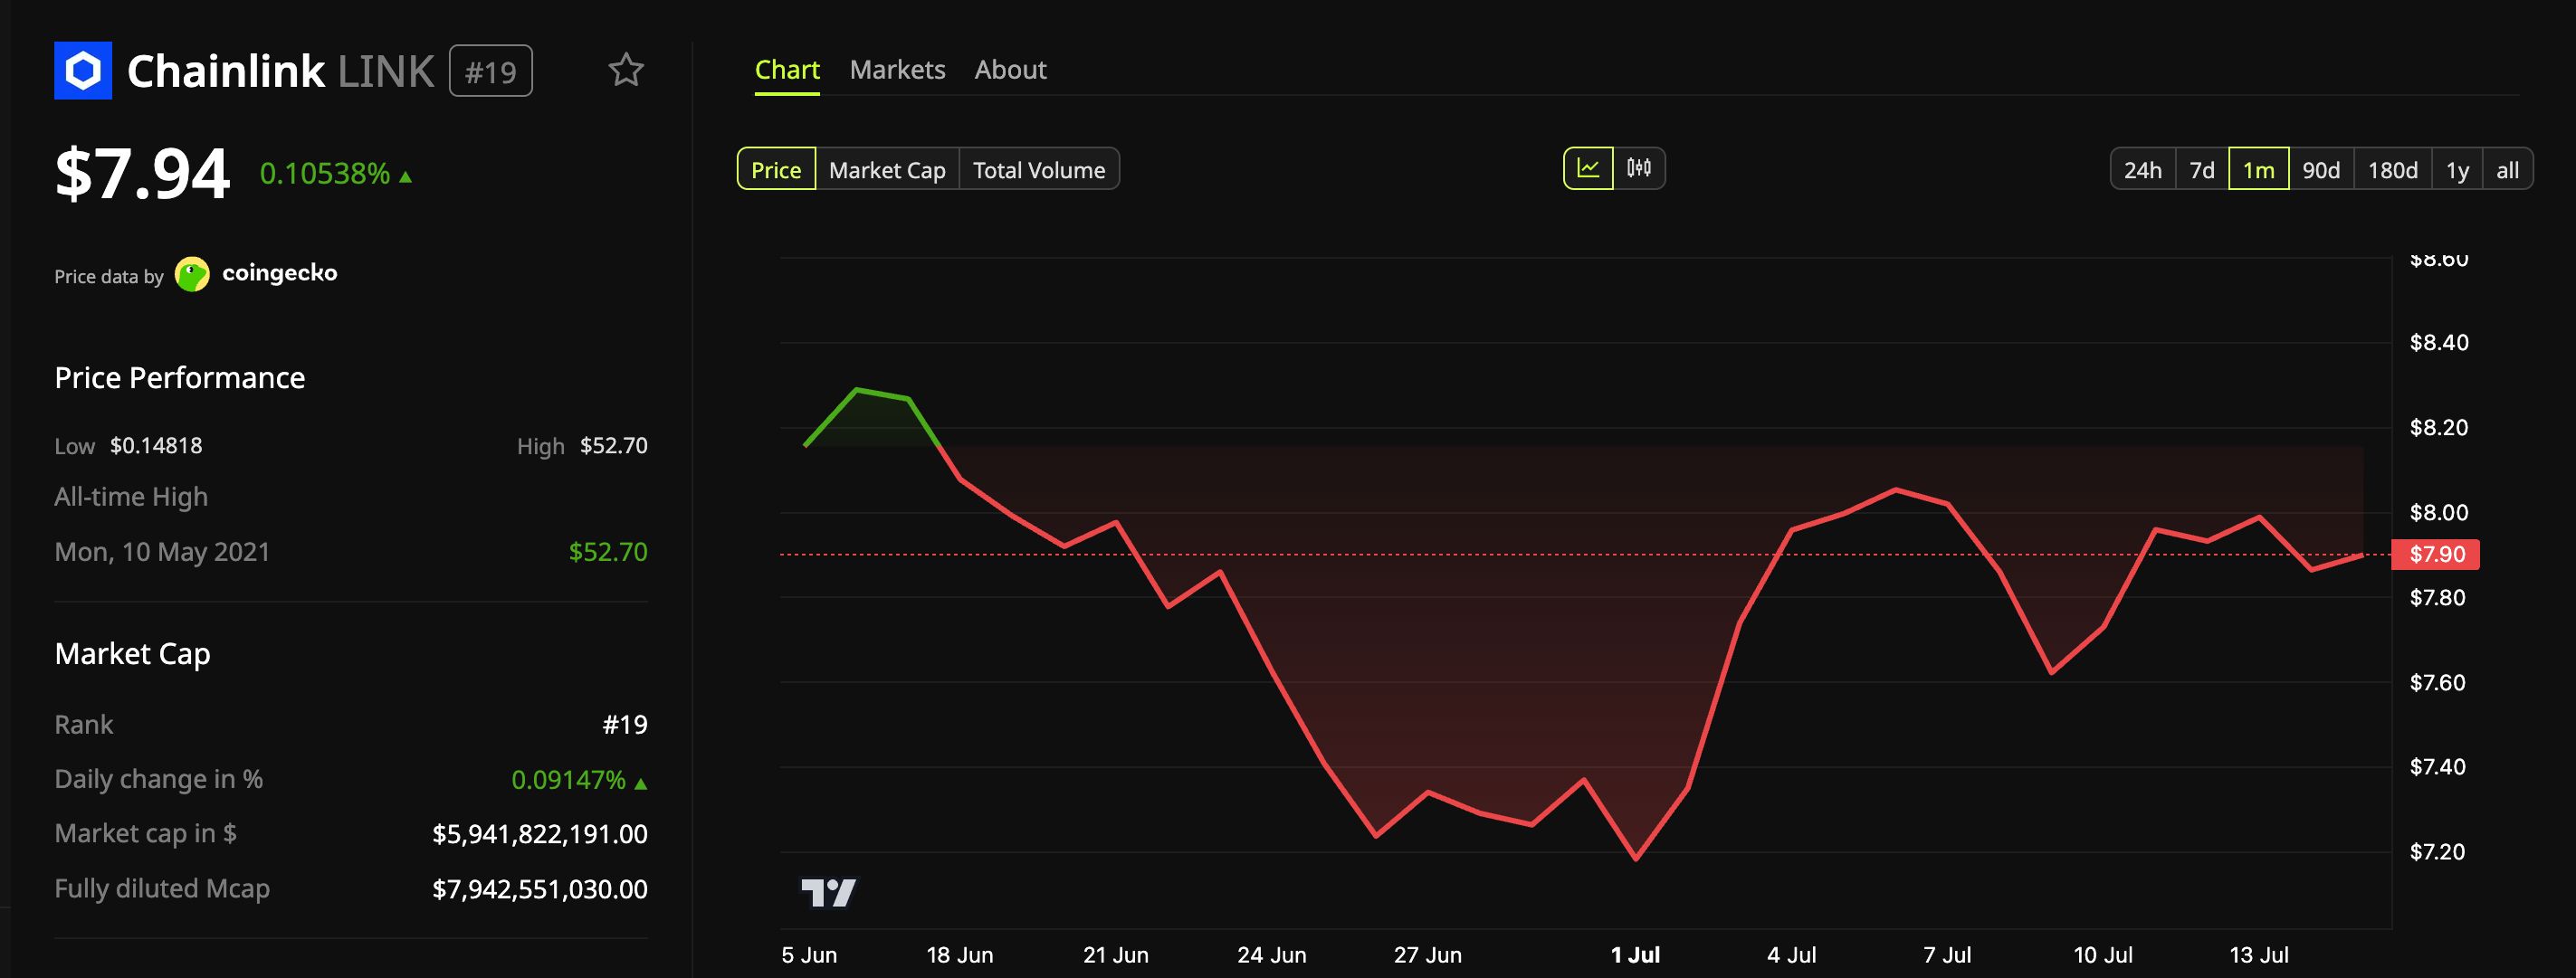Viewport: 2576px width, 978px height.
Task: Set chart range to 7d
Action: (x=2202, y=170)
